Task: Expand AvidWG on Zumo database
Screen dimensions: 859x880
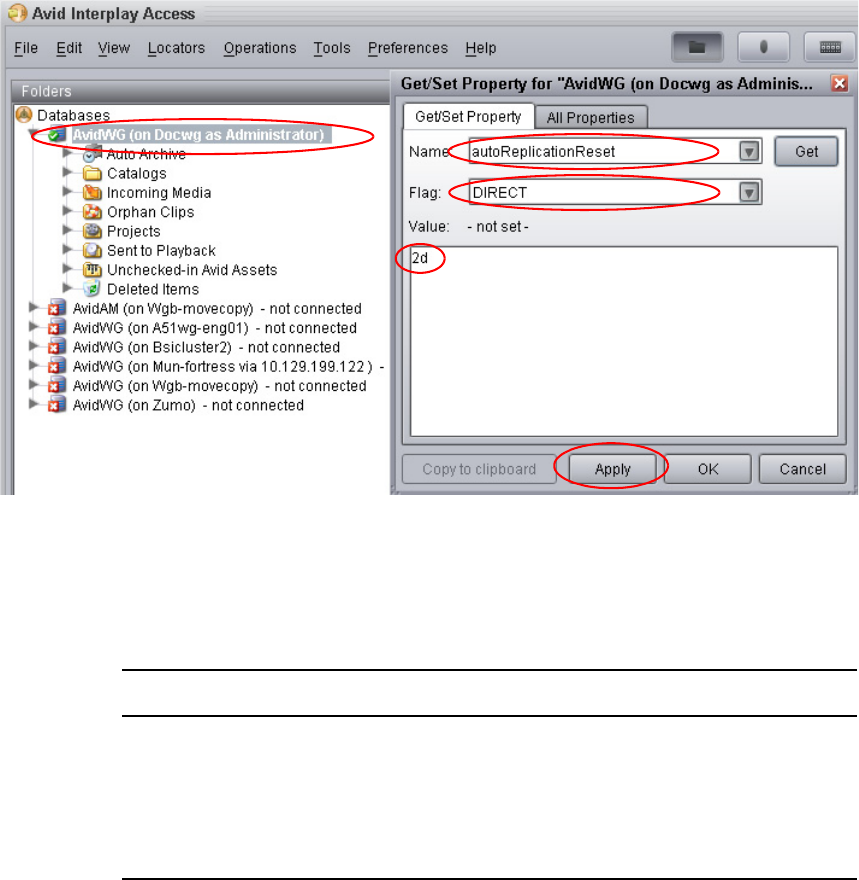Action: coord(34,404)
